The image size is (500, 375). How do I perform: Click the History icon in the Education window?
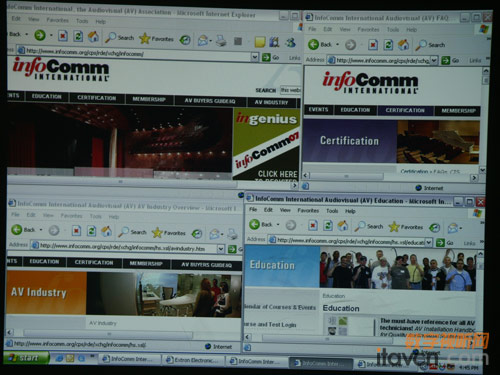(435, 228)
